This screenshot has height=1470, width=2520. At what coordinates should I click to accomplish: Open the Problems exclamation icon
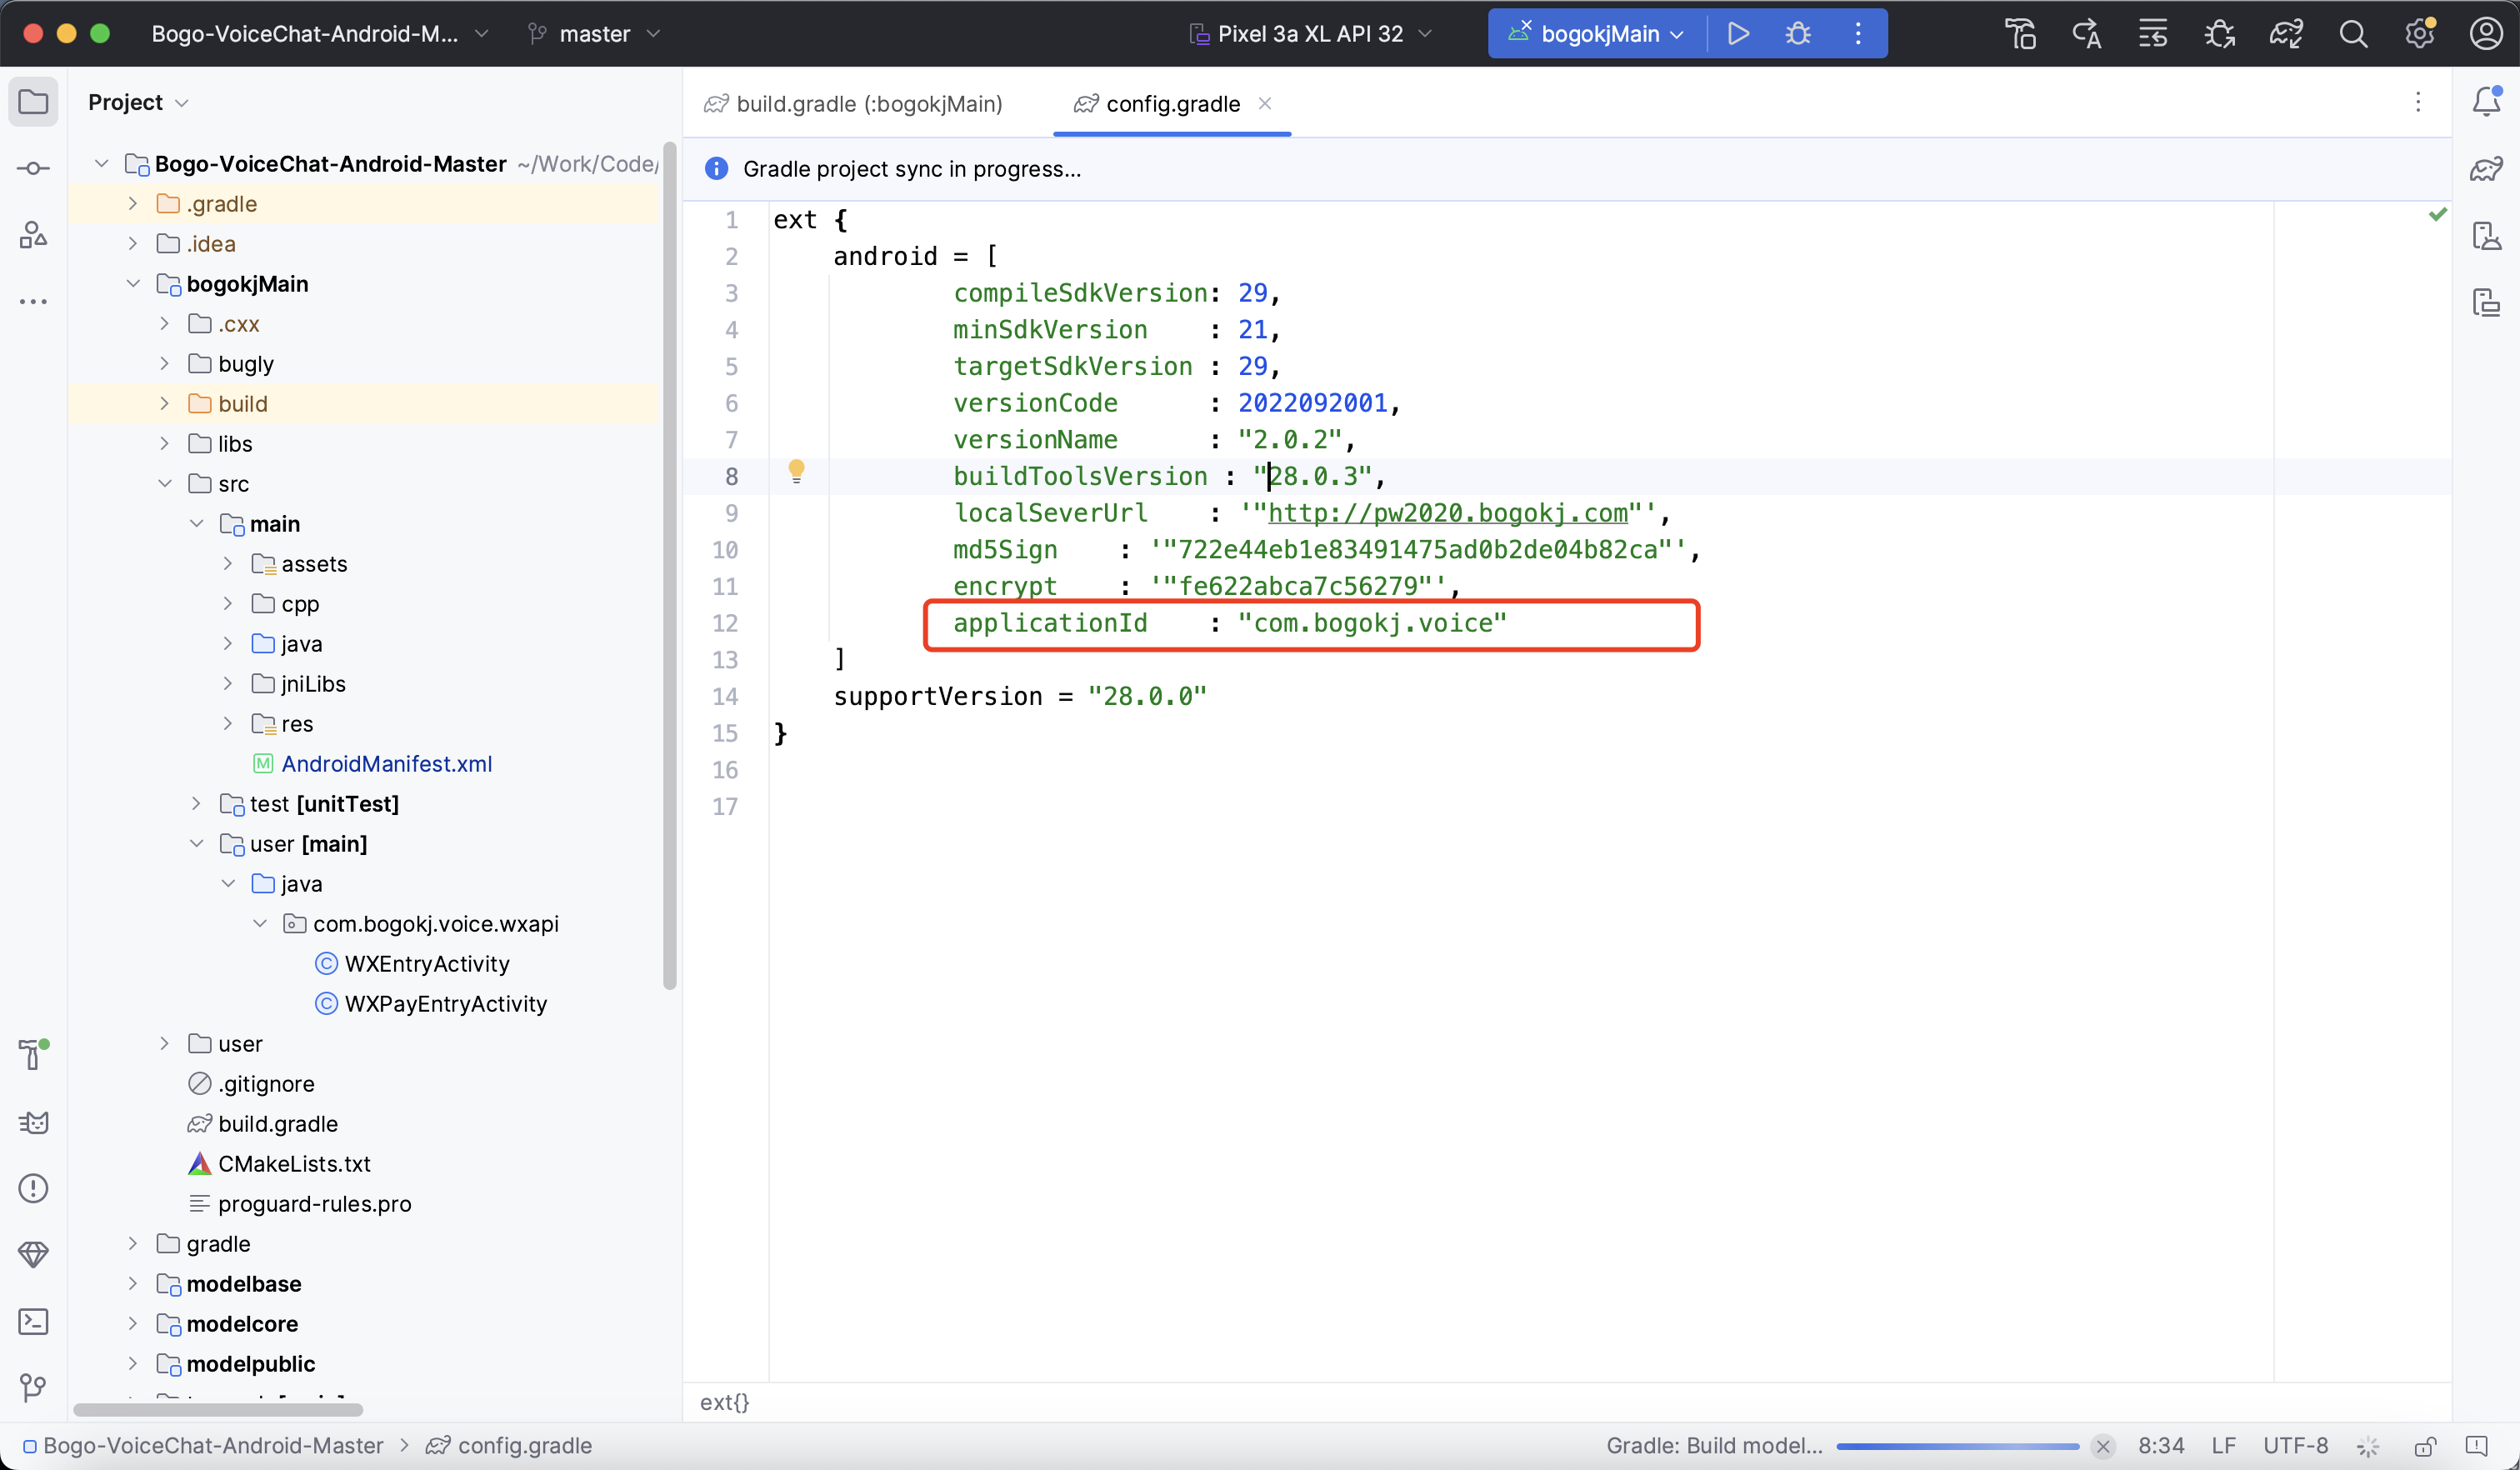pos(33,1188)
